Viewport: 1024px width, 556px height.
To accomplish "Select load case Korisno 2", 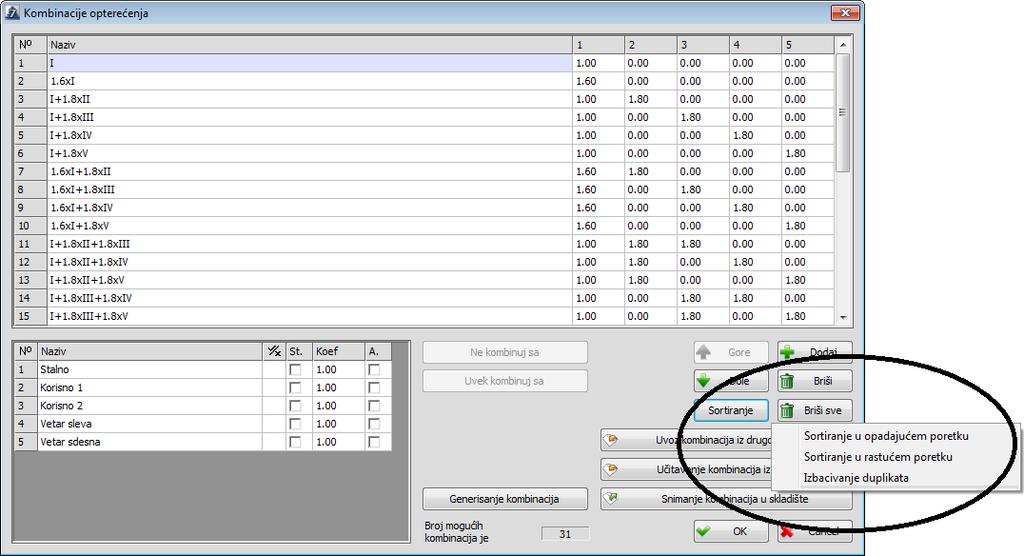I will click(150, 406).
